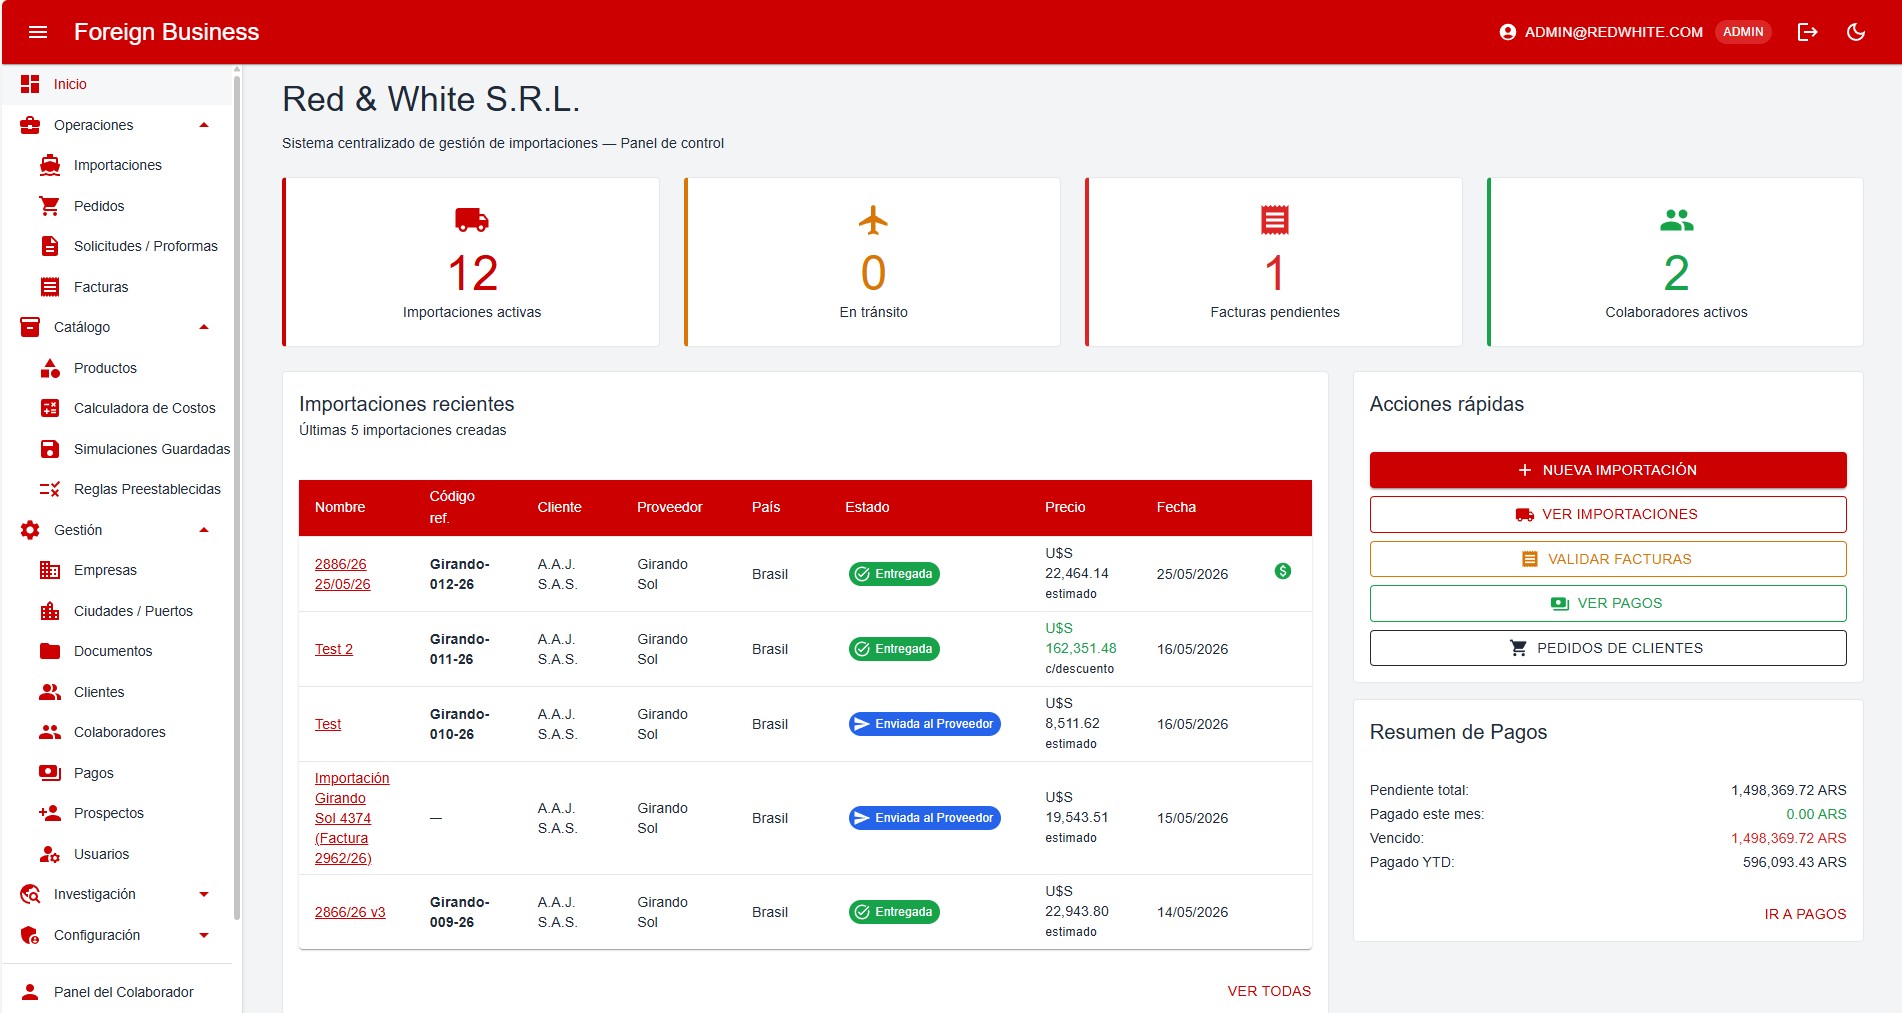Open Calculadora de Costos page
This screenshot has height=1013, width=1902.
point(118,408)
